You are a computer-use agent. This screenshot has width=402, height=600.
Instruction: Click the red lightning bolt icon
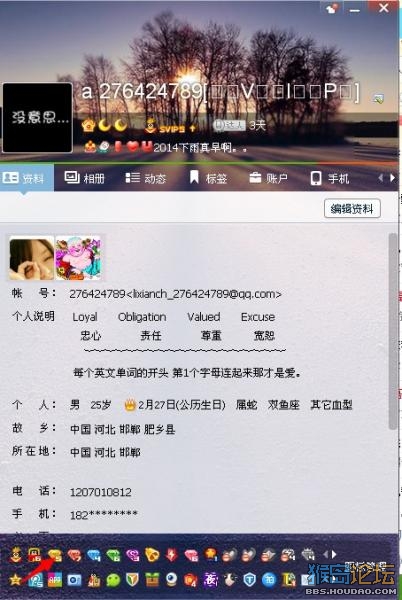click(171, 554)
